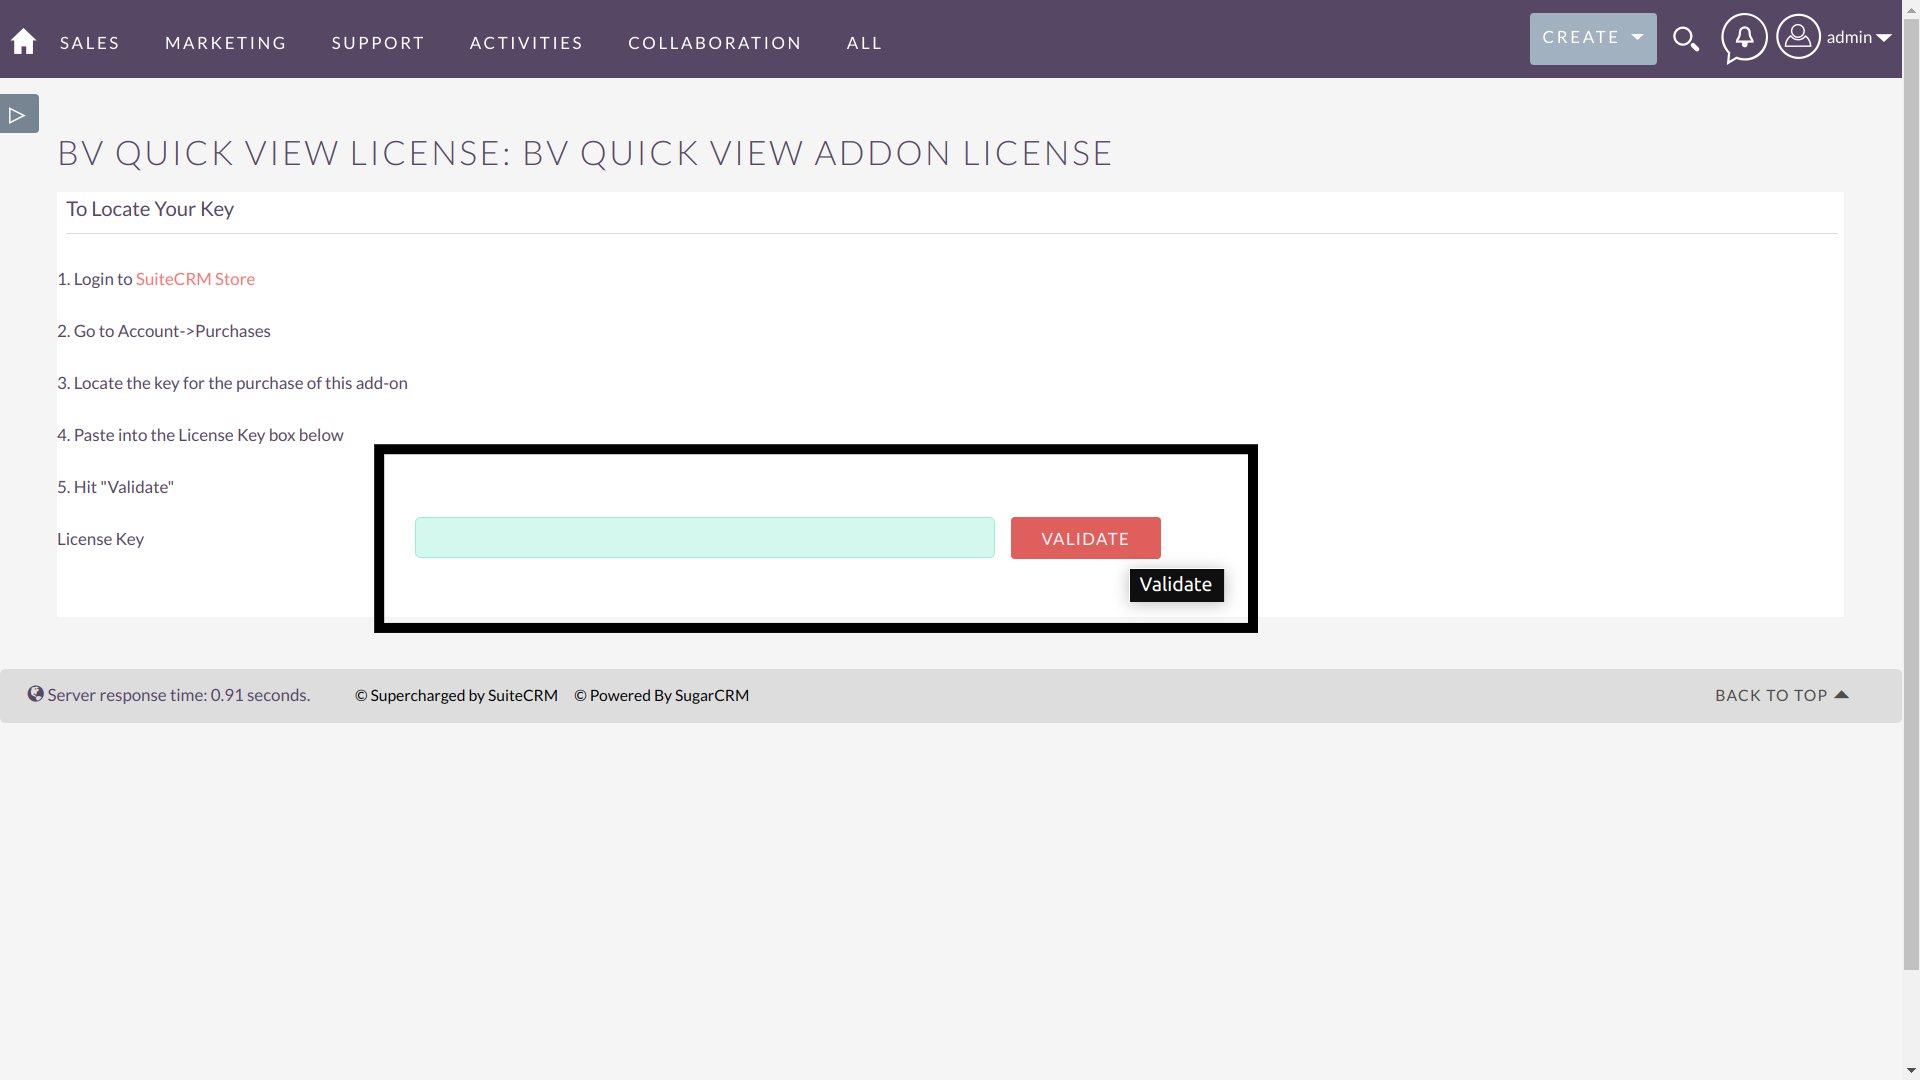Screen dimensions: 1920x1080
Task: Click 'To Locate Your Key' heading
Action: 150,209
